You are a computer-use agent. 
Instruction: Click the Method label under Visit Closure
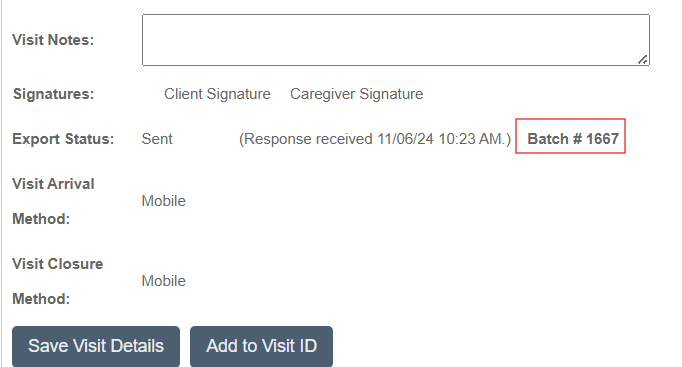[41, 299]
